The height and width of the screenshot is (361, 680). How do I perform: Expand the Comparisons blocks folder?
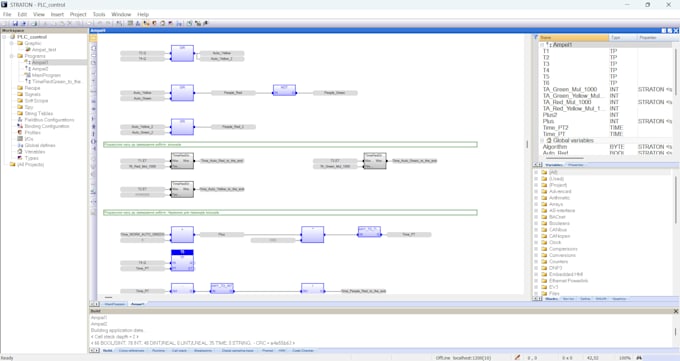536,249
